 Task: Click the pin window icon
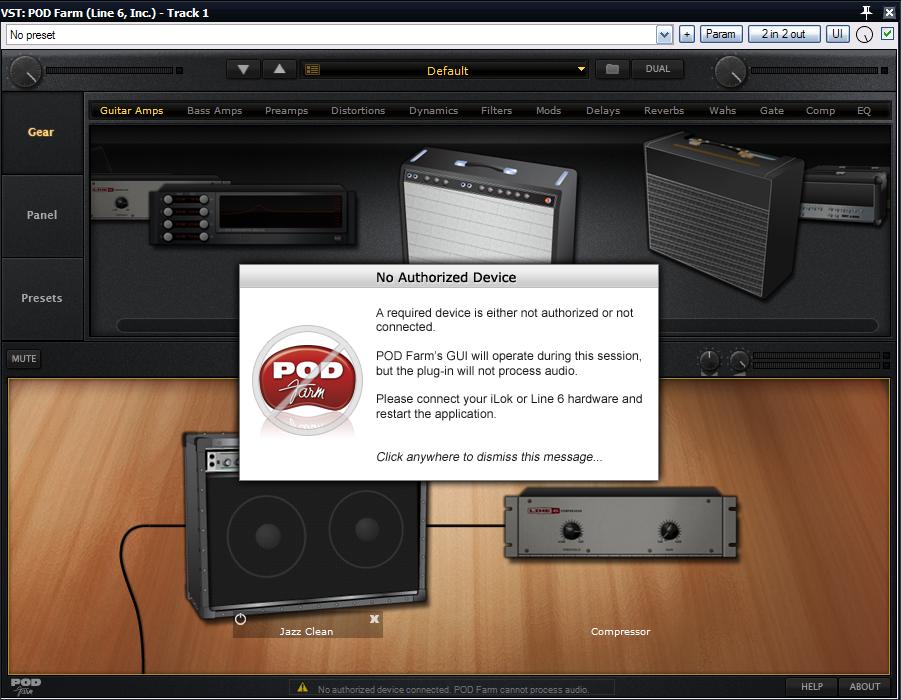click(867, 12)
